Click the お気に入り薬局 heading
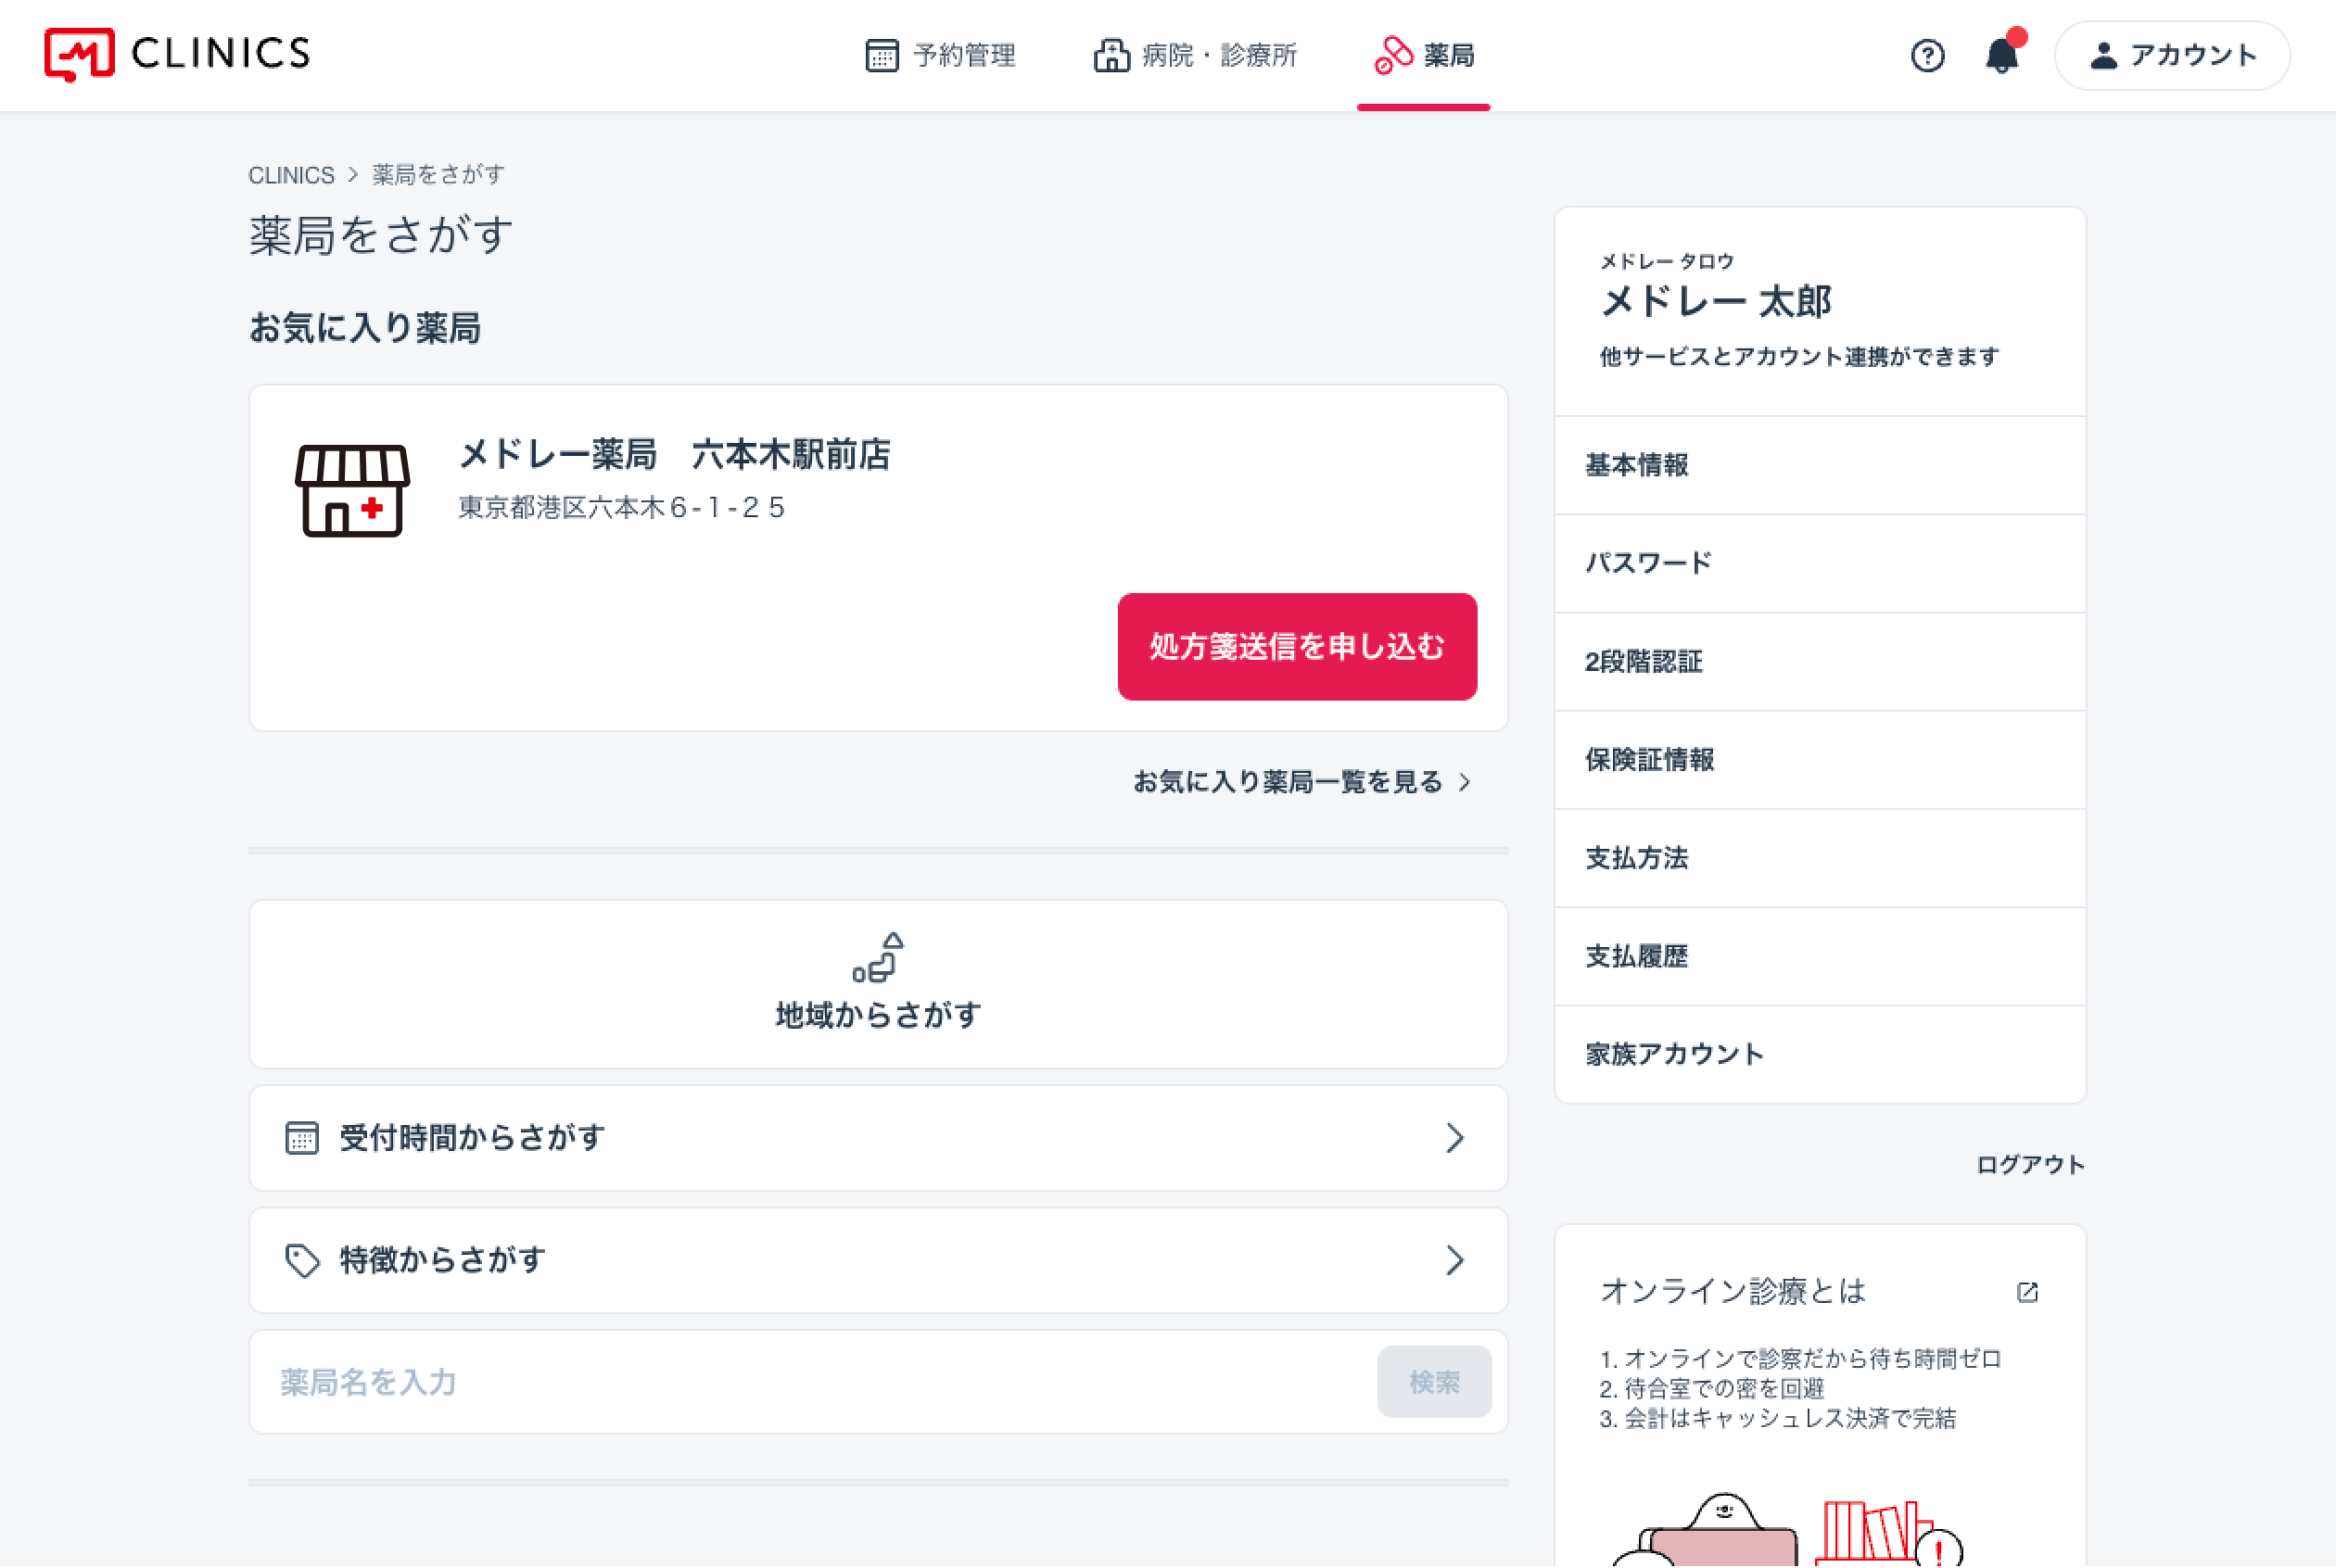The image size is (2336, 1568). (364, 328)
